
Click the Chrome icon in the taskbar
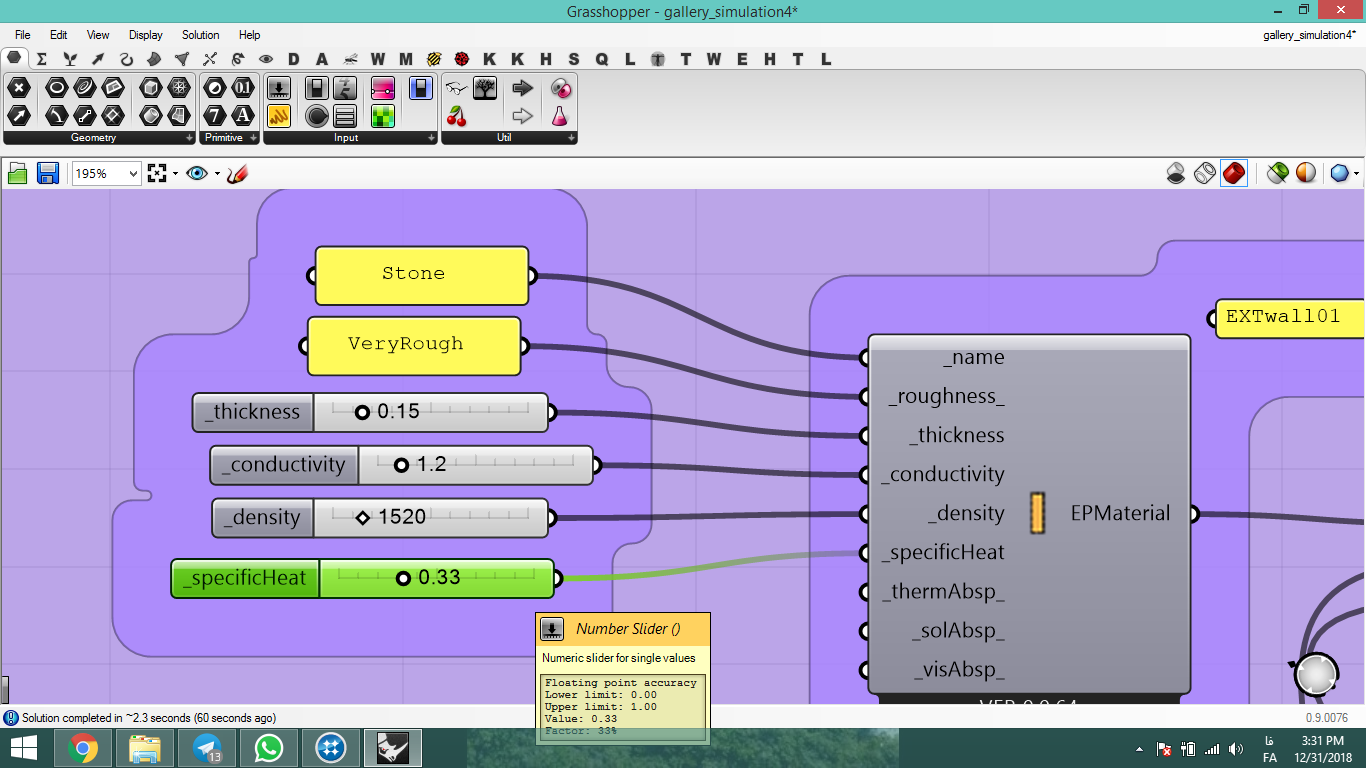(83, 748)
